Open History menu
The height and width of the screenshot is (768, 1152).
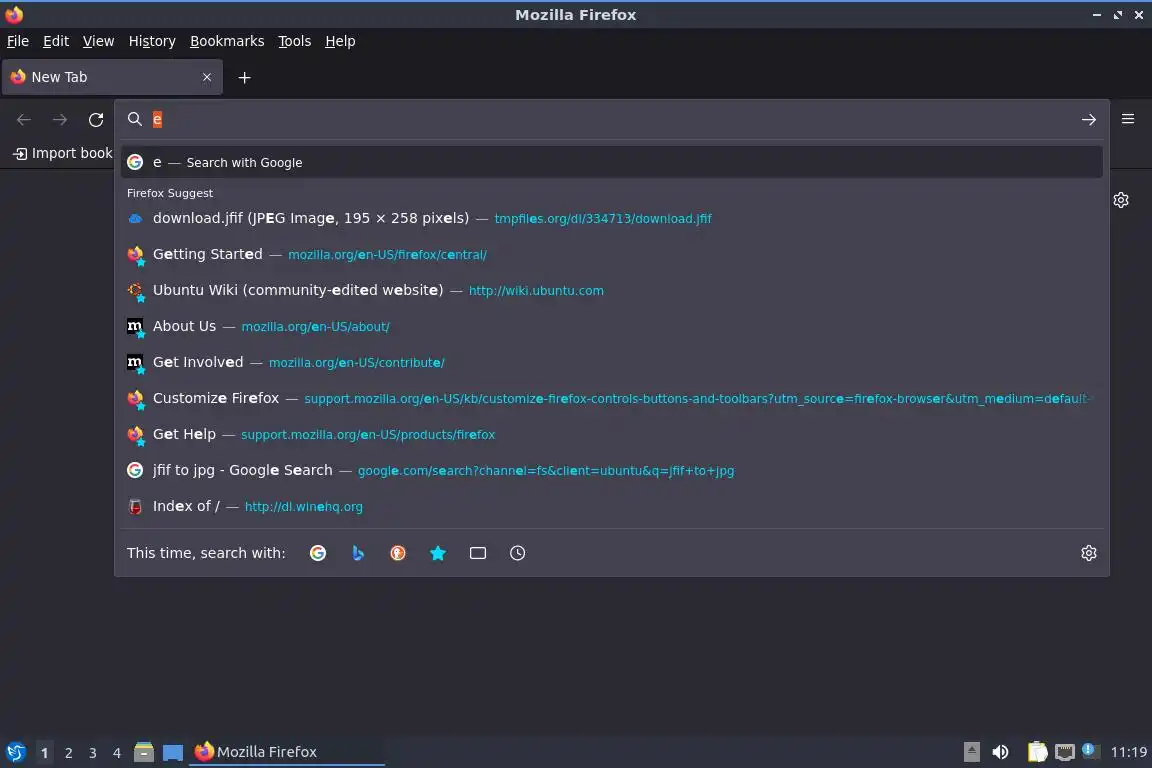click(152, 41)
